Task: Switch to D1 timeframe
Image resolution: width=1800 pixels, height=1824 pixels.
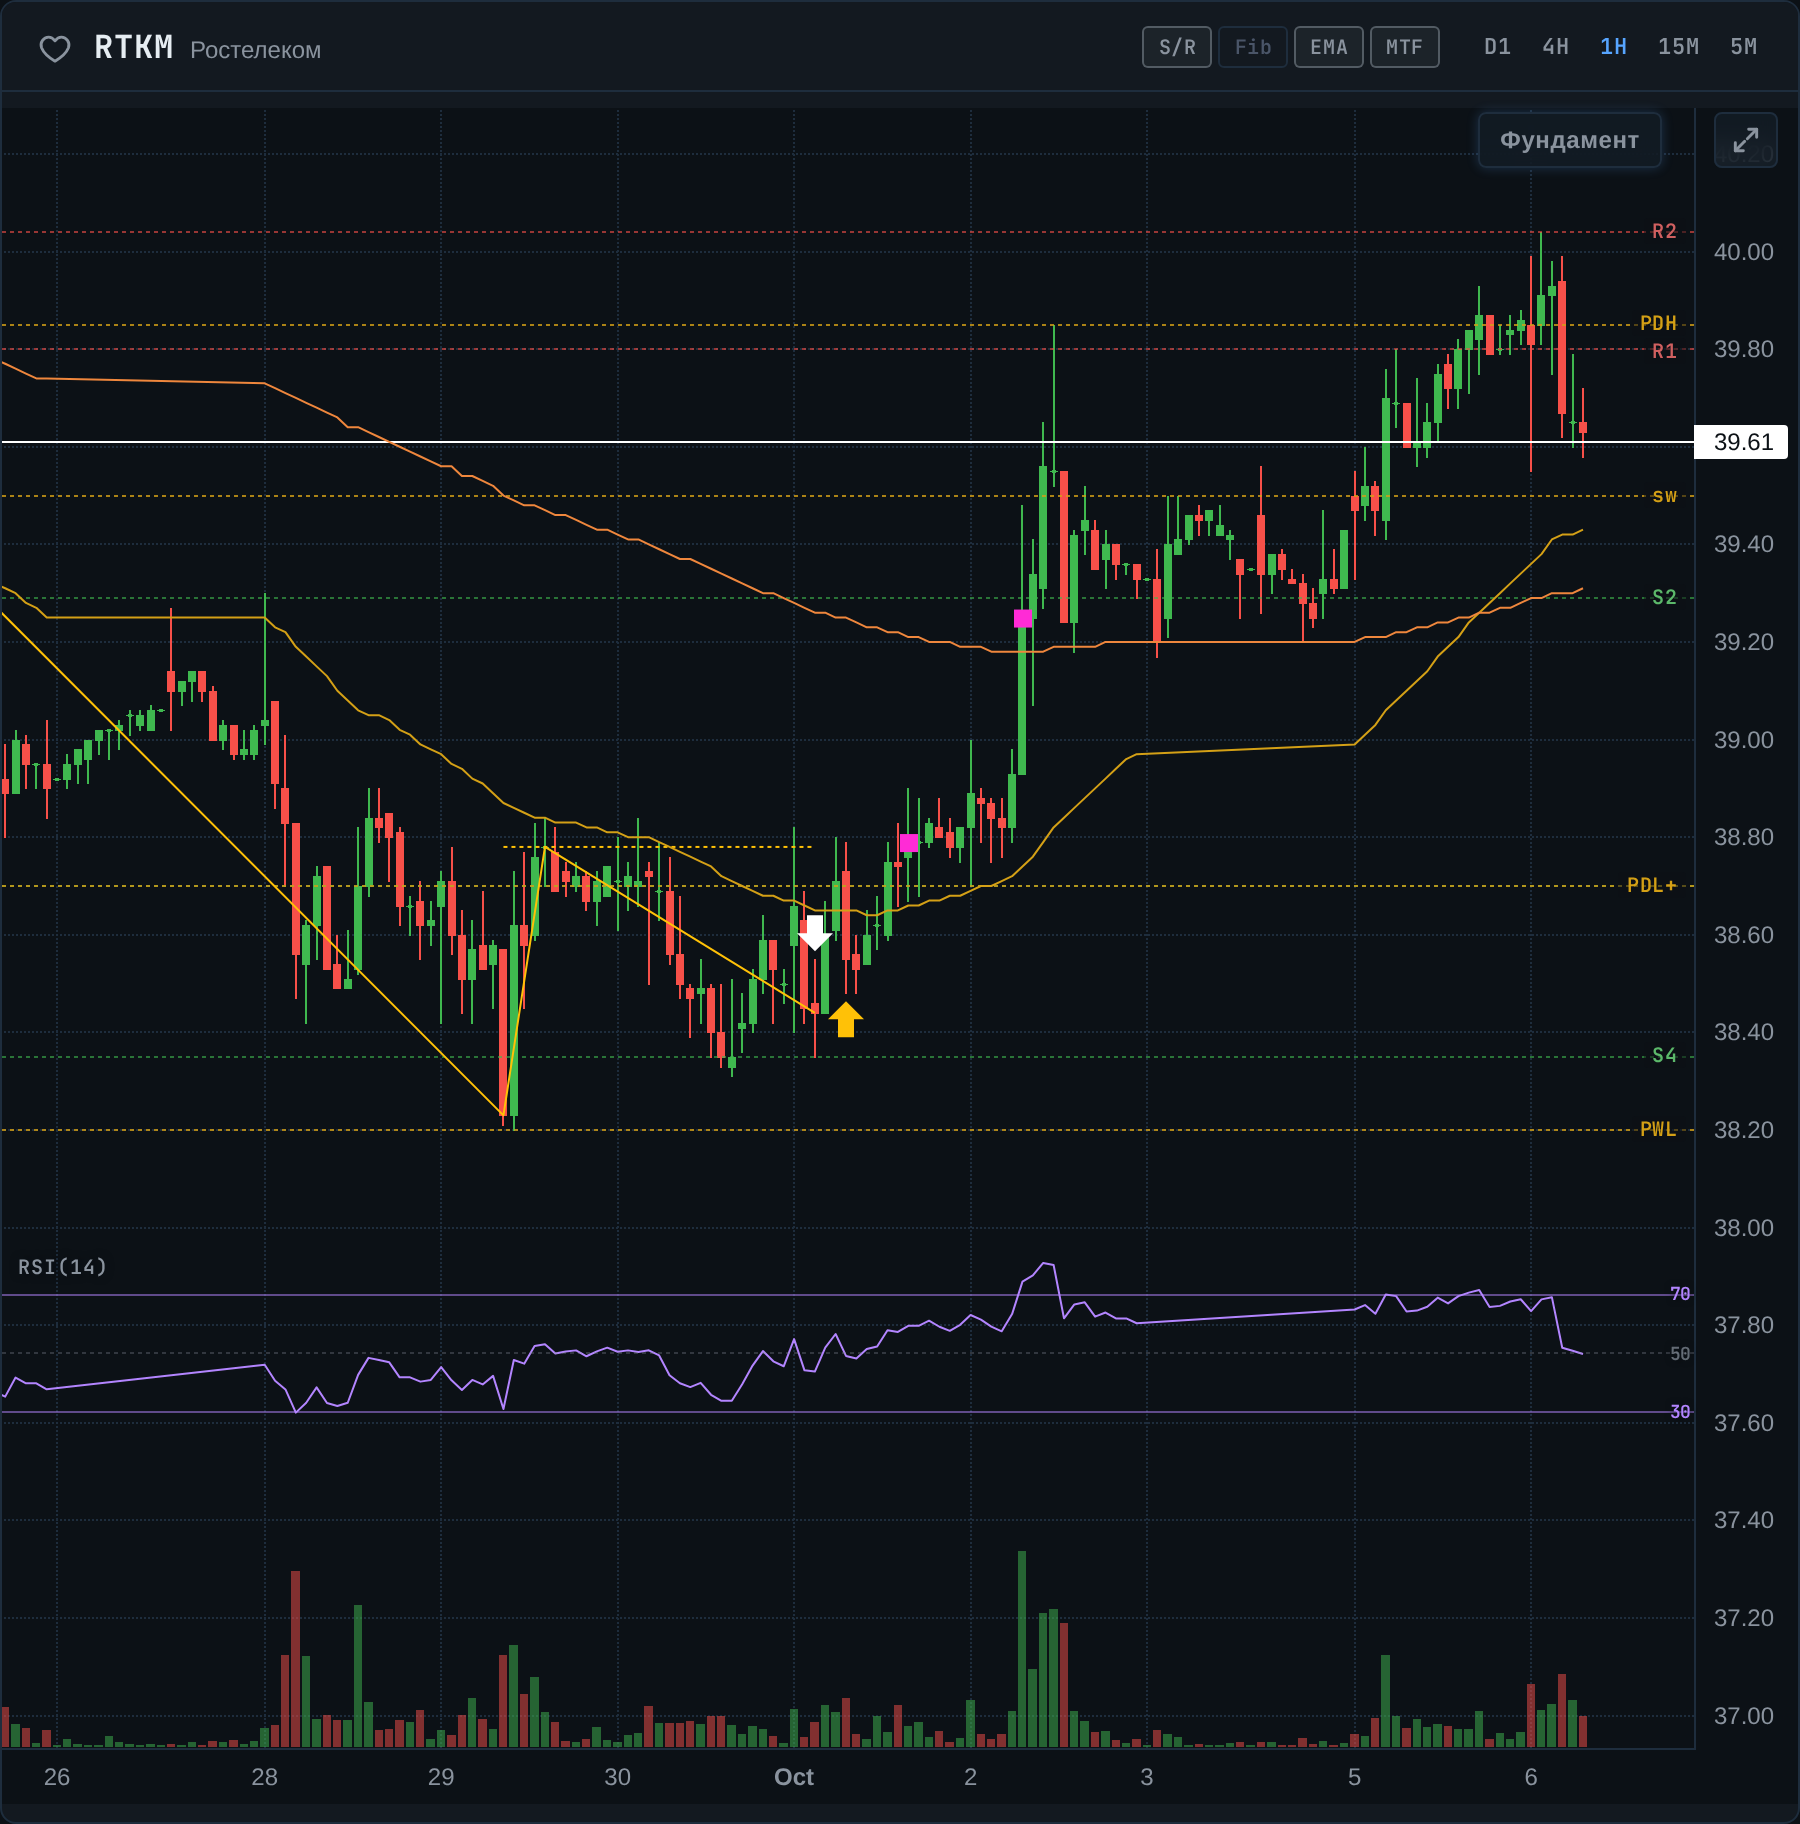Action: (1497, 47)
